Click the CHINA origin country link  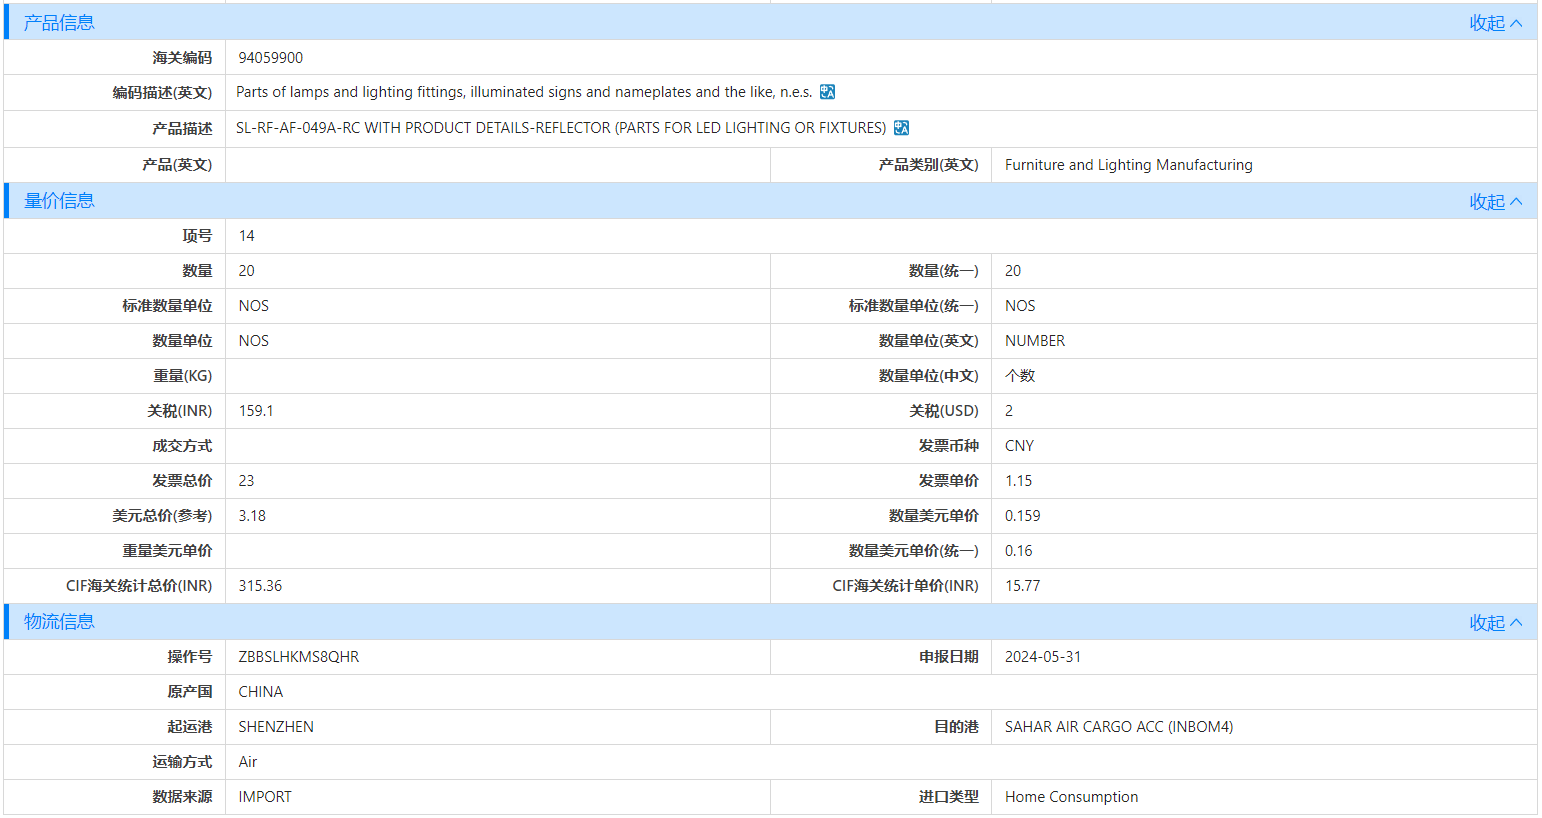[260, 691]
